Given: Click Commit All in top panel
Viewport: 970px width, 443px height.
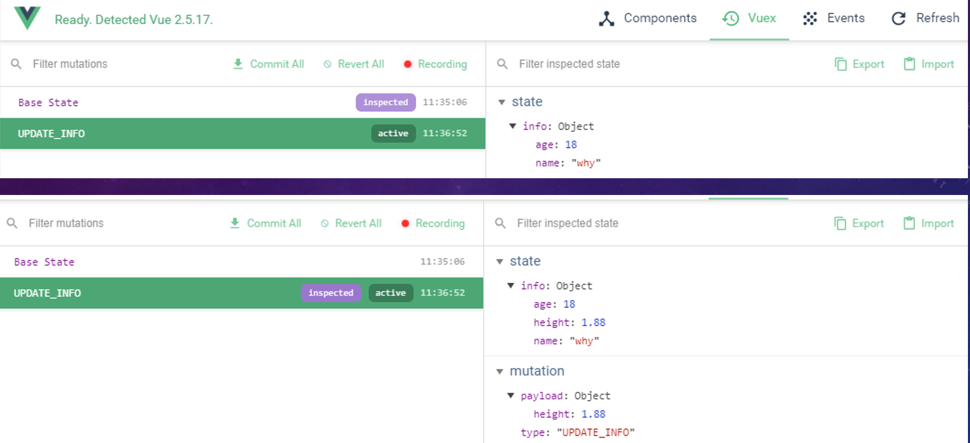Looking at the screenshot, I should tap(267, 64).
